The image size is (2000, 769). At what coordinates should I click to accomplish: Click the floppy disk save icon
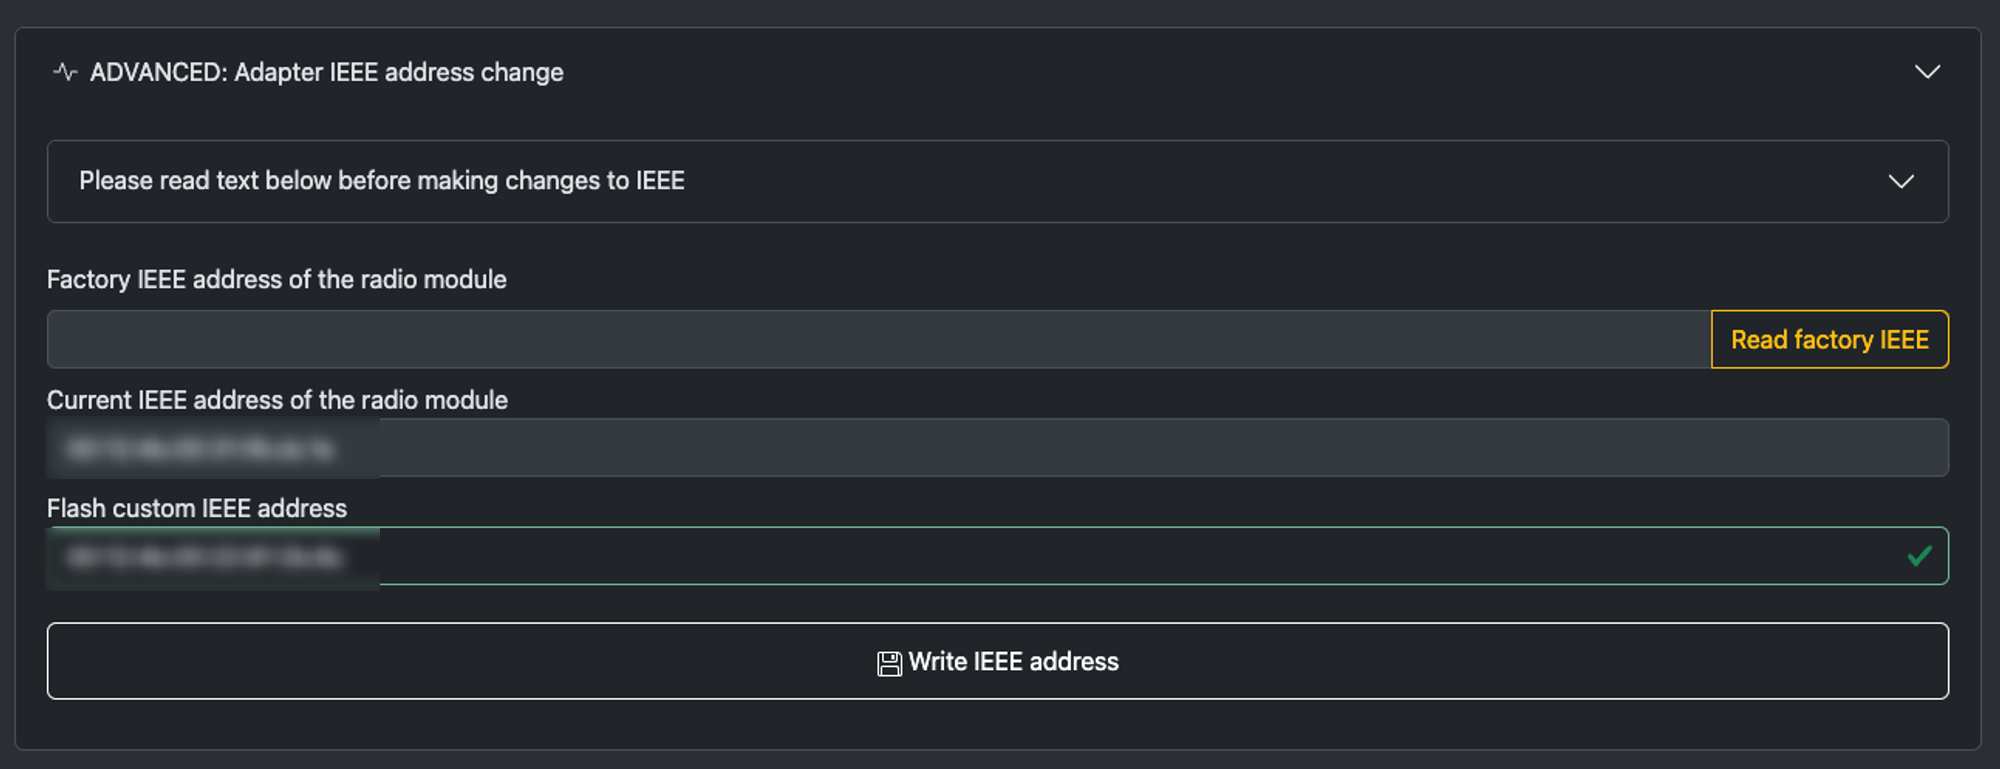pyautogui.click(x=889, y=663)
